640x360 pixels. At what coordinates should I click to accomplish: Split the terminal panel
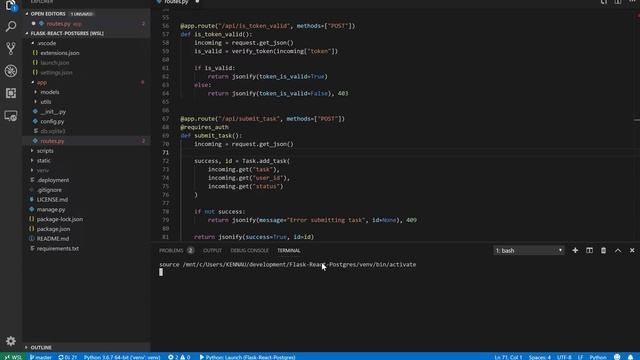589,250
